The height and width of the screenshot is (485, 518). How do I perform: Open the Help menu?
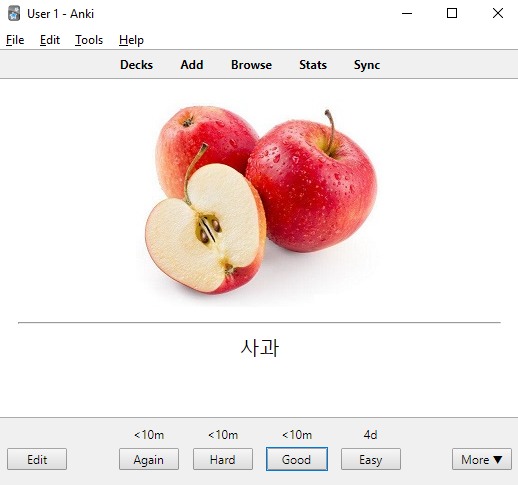point(131,40)
